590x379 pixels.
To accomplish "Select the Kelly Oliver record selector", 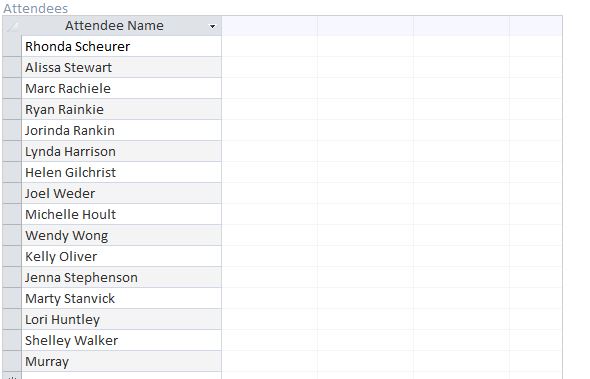I will [x=12, y=257].
